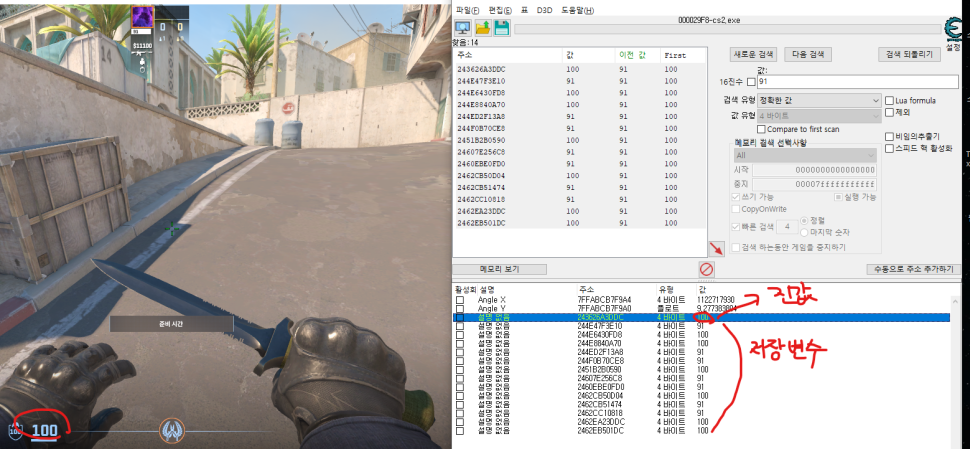This screenshot has height=449, width=970.
Task: Open the 편집(E) menu
Action: click(x=500, y=11)
